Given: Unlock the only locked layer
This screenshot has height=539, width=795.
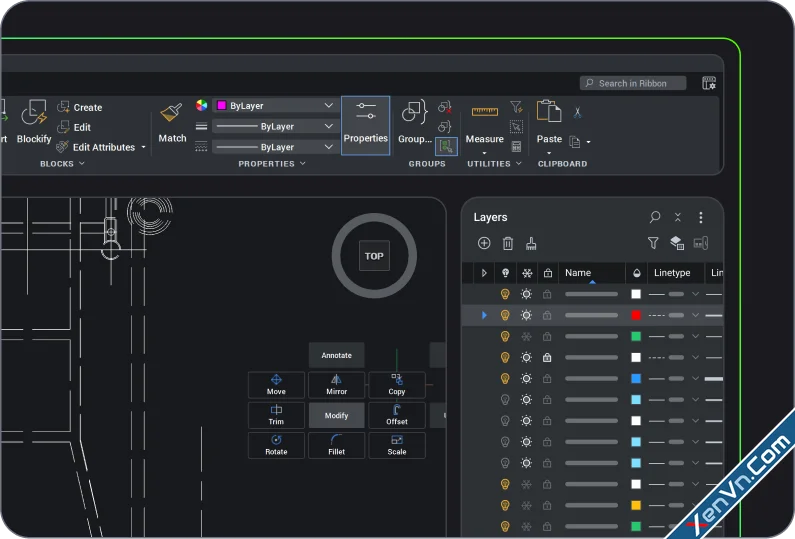Looking at the screenshot, I should [x=547, y=357].
